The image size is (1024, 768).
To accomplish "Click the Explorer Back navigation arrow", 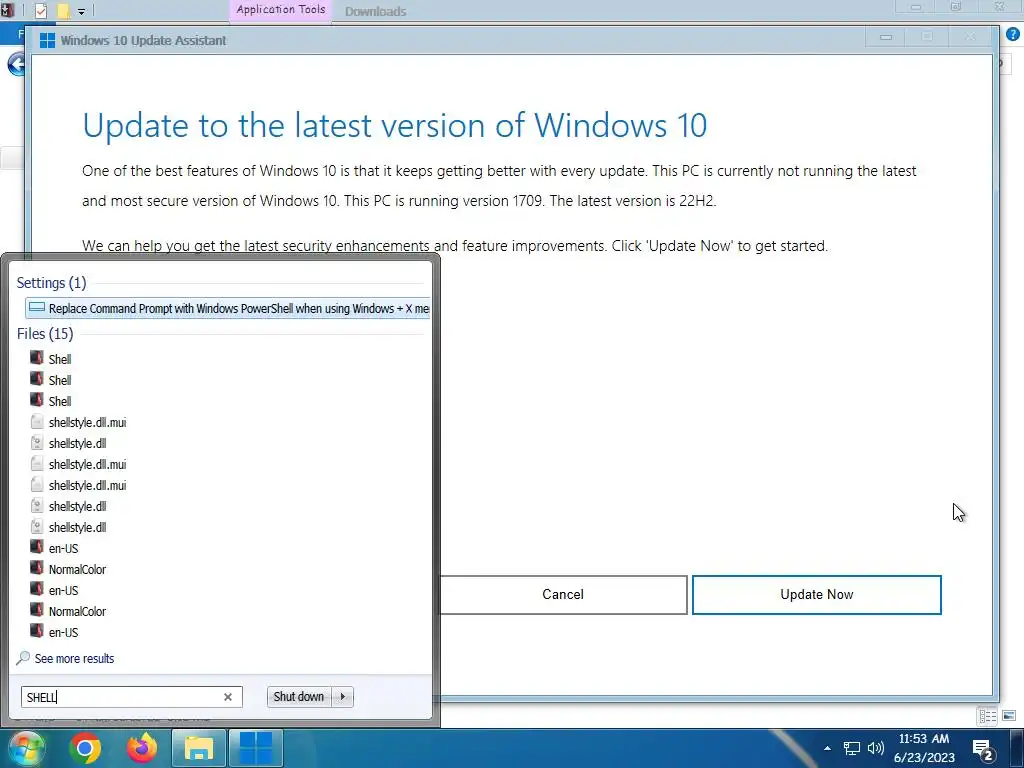I will [x=14, y=65].
